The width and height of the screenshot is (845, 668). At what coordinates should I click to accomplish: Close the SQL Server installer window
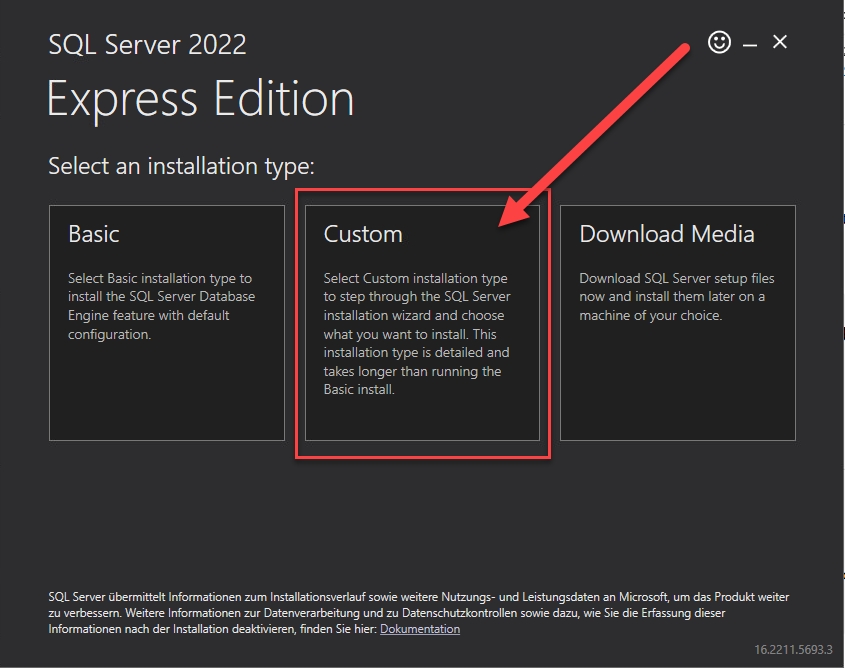pyautogui.click(x=779, y=41)
